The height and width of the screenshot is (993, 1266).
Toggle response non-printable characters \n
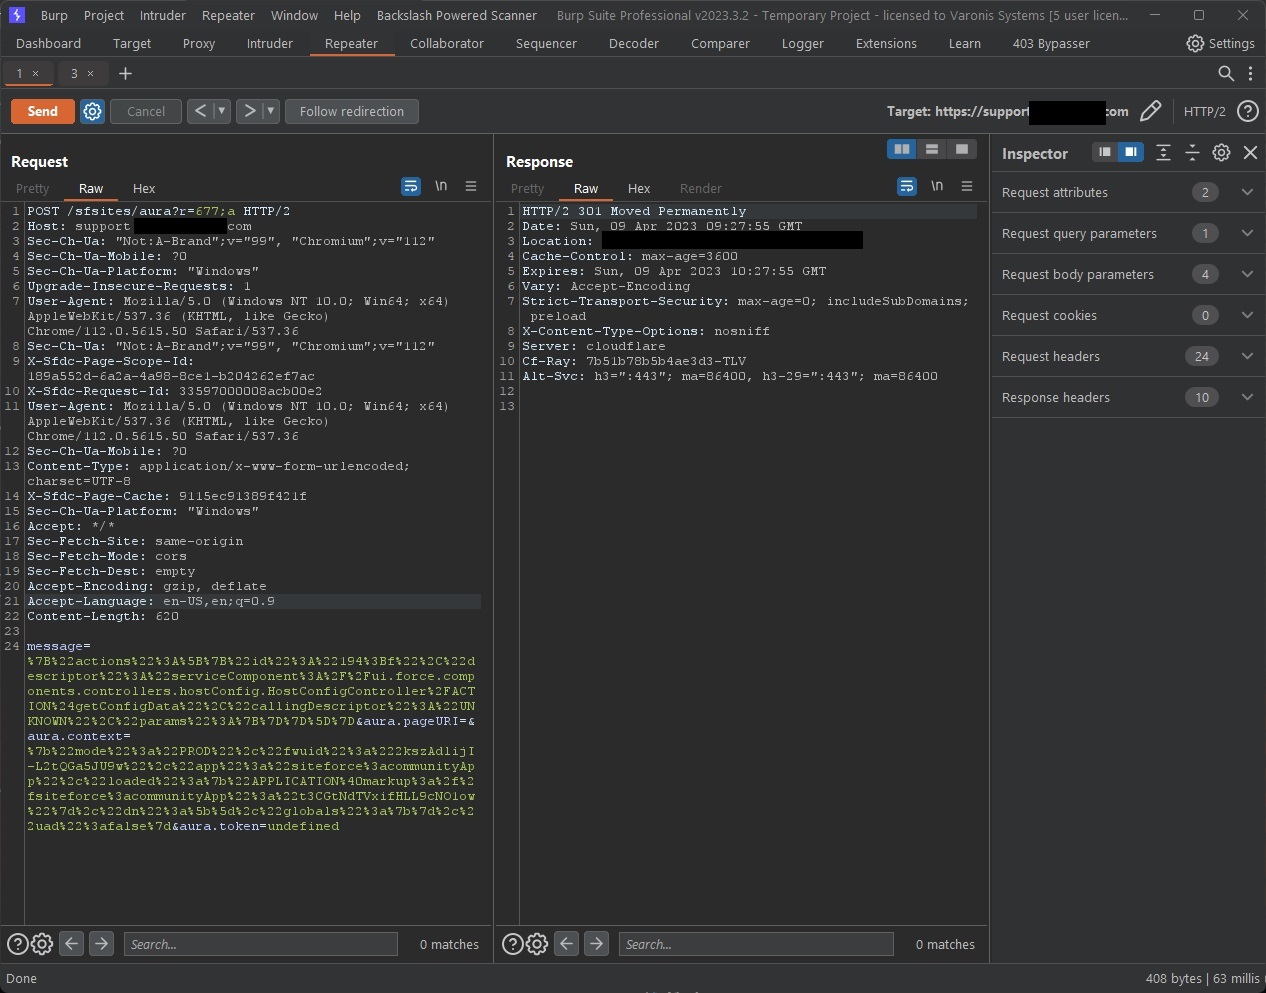pyautogui.click(x=937, y=187)
